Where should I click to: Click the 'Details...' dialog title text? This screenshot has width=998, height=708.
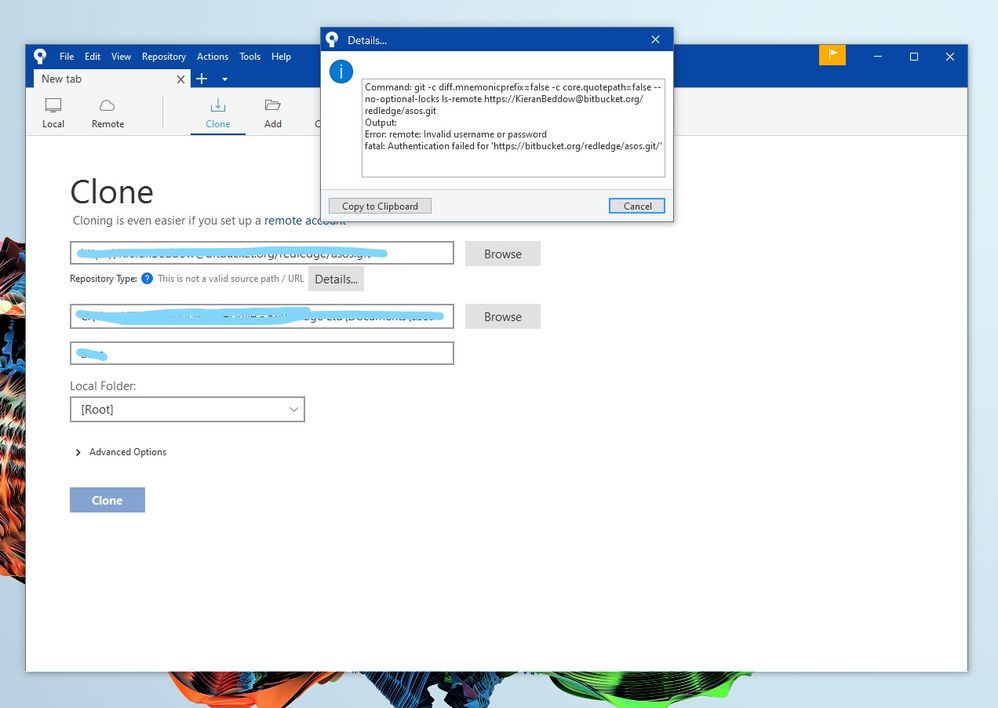367,40
